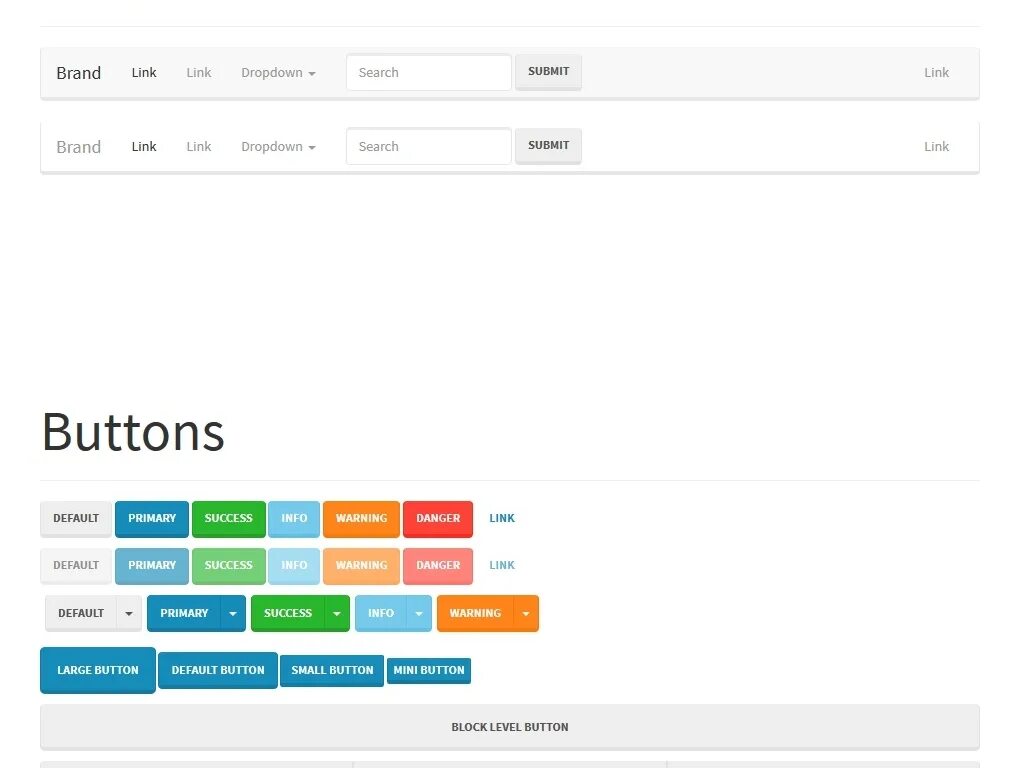Image resolution: width=1024 pixels, height=768 pixels.
Task: Click the faded WARNING disabled button
Action: [361, 566]
